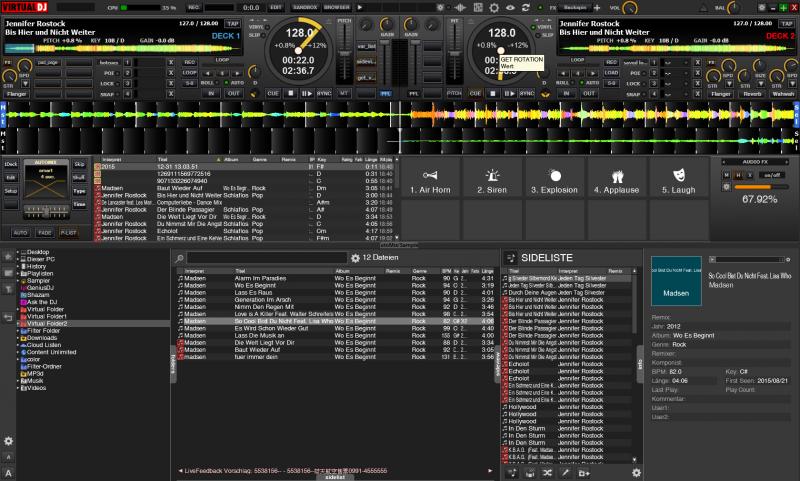Toggle SLIP mode on Deck 2
Image resolution: width=800 pixels, height=481 pixels.
[x=545, y=35]
